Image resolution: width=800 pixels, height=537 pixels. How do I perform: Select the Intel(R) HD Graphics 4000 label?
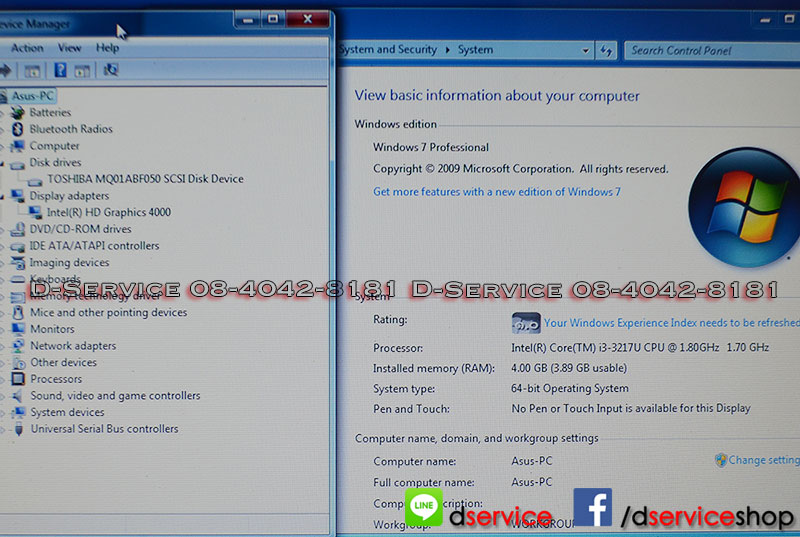[109, 212]
